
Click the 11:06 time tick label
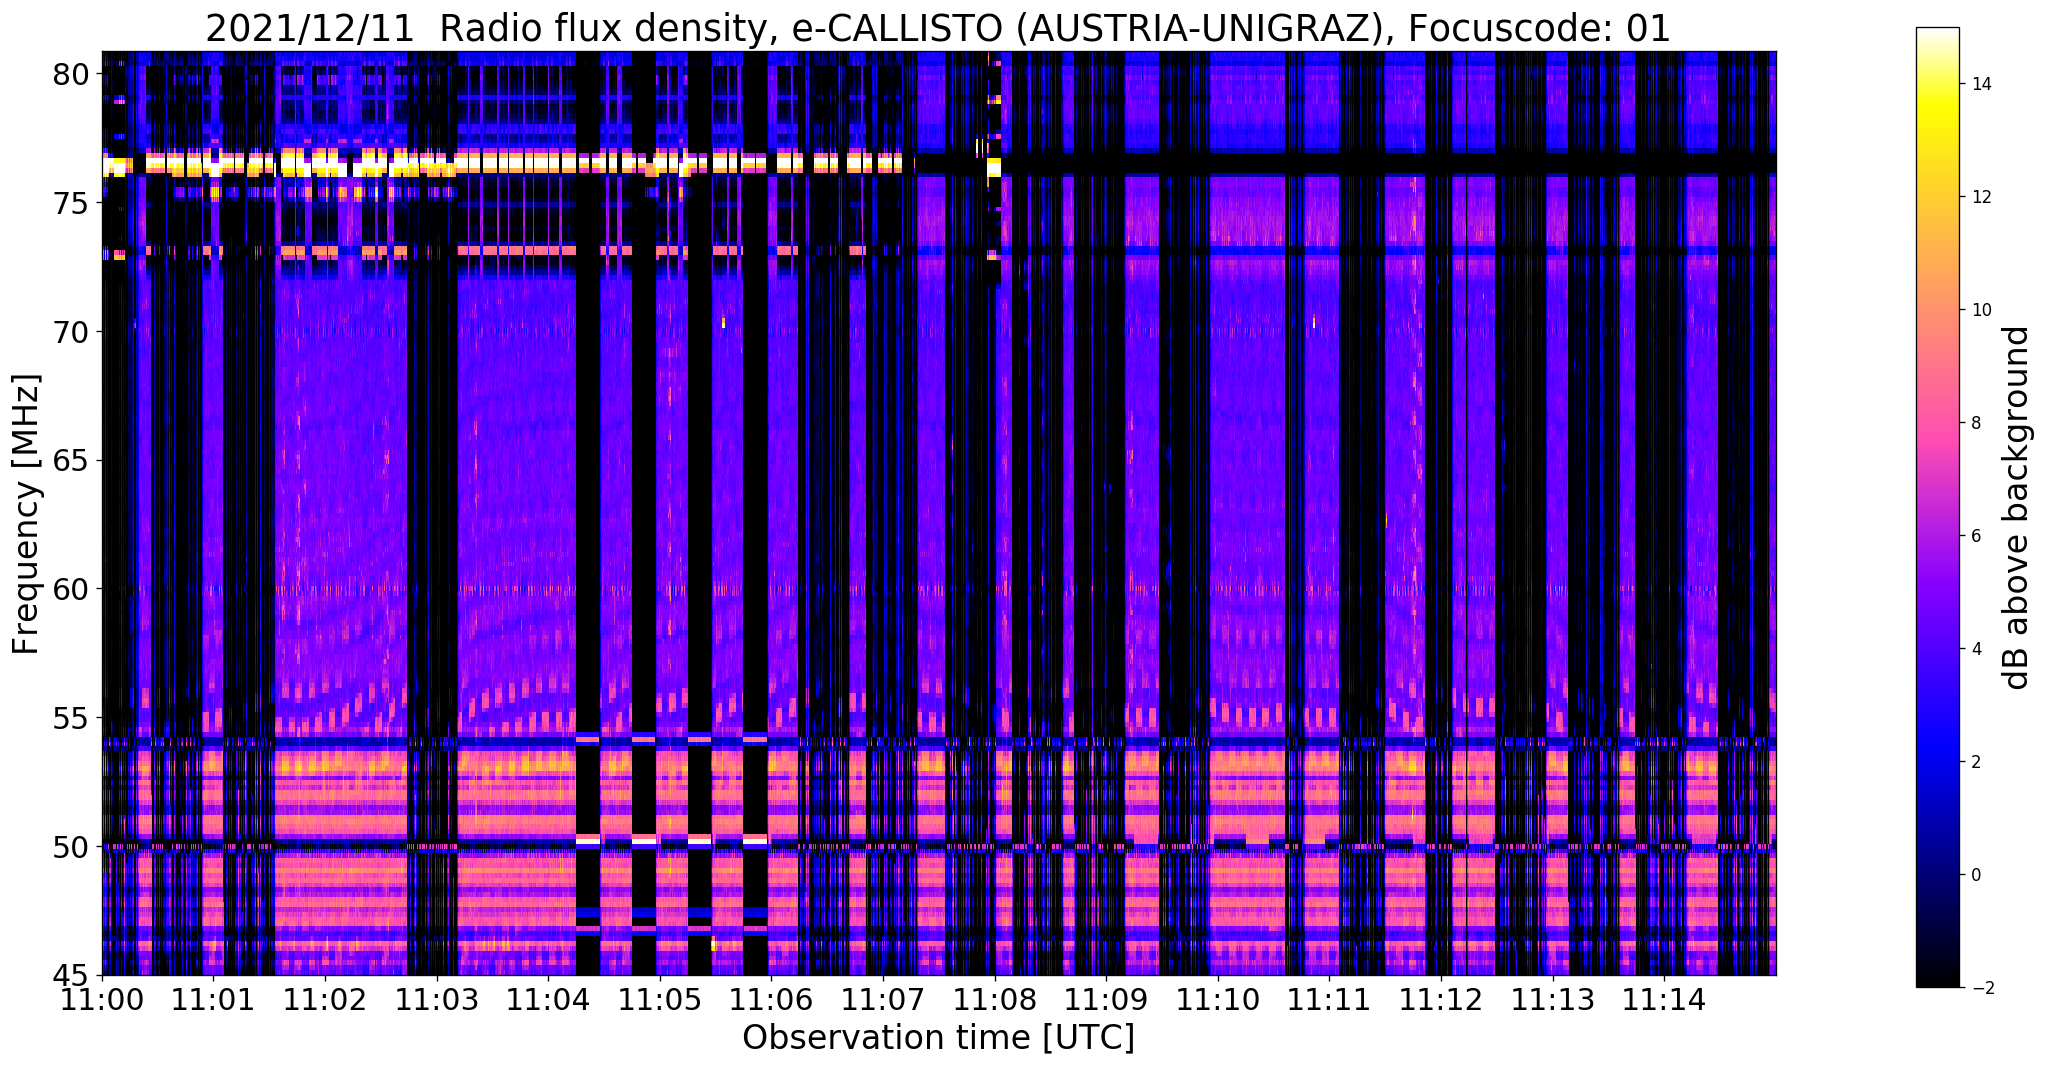tap(772, 999)
